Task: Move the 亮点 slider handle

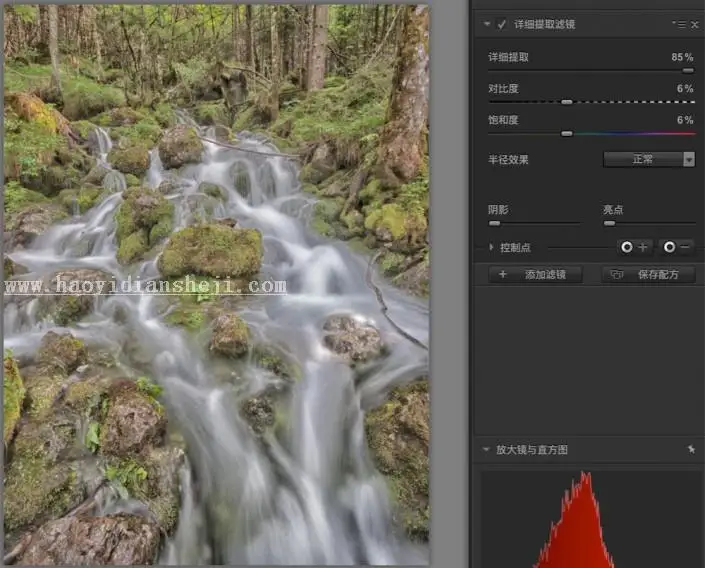Action: [609, 223]
